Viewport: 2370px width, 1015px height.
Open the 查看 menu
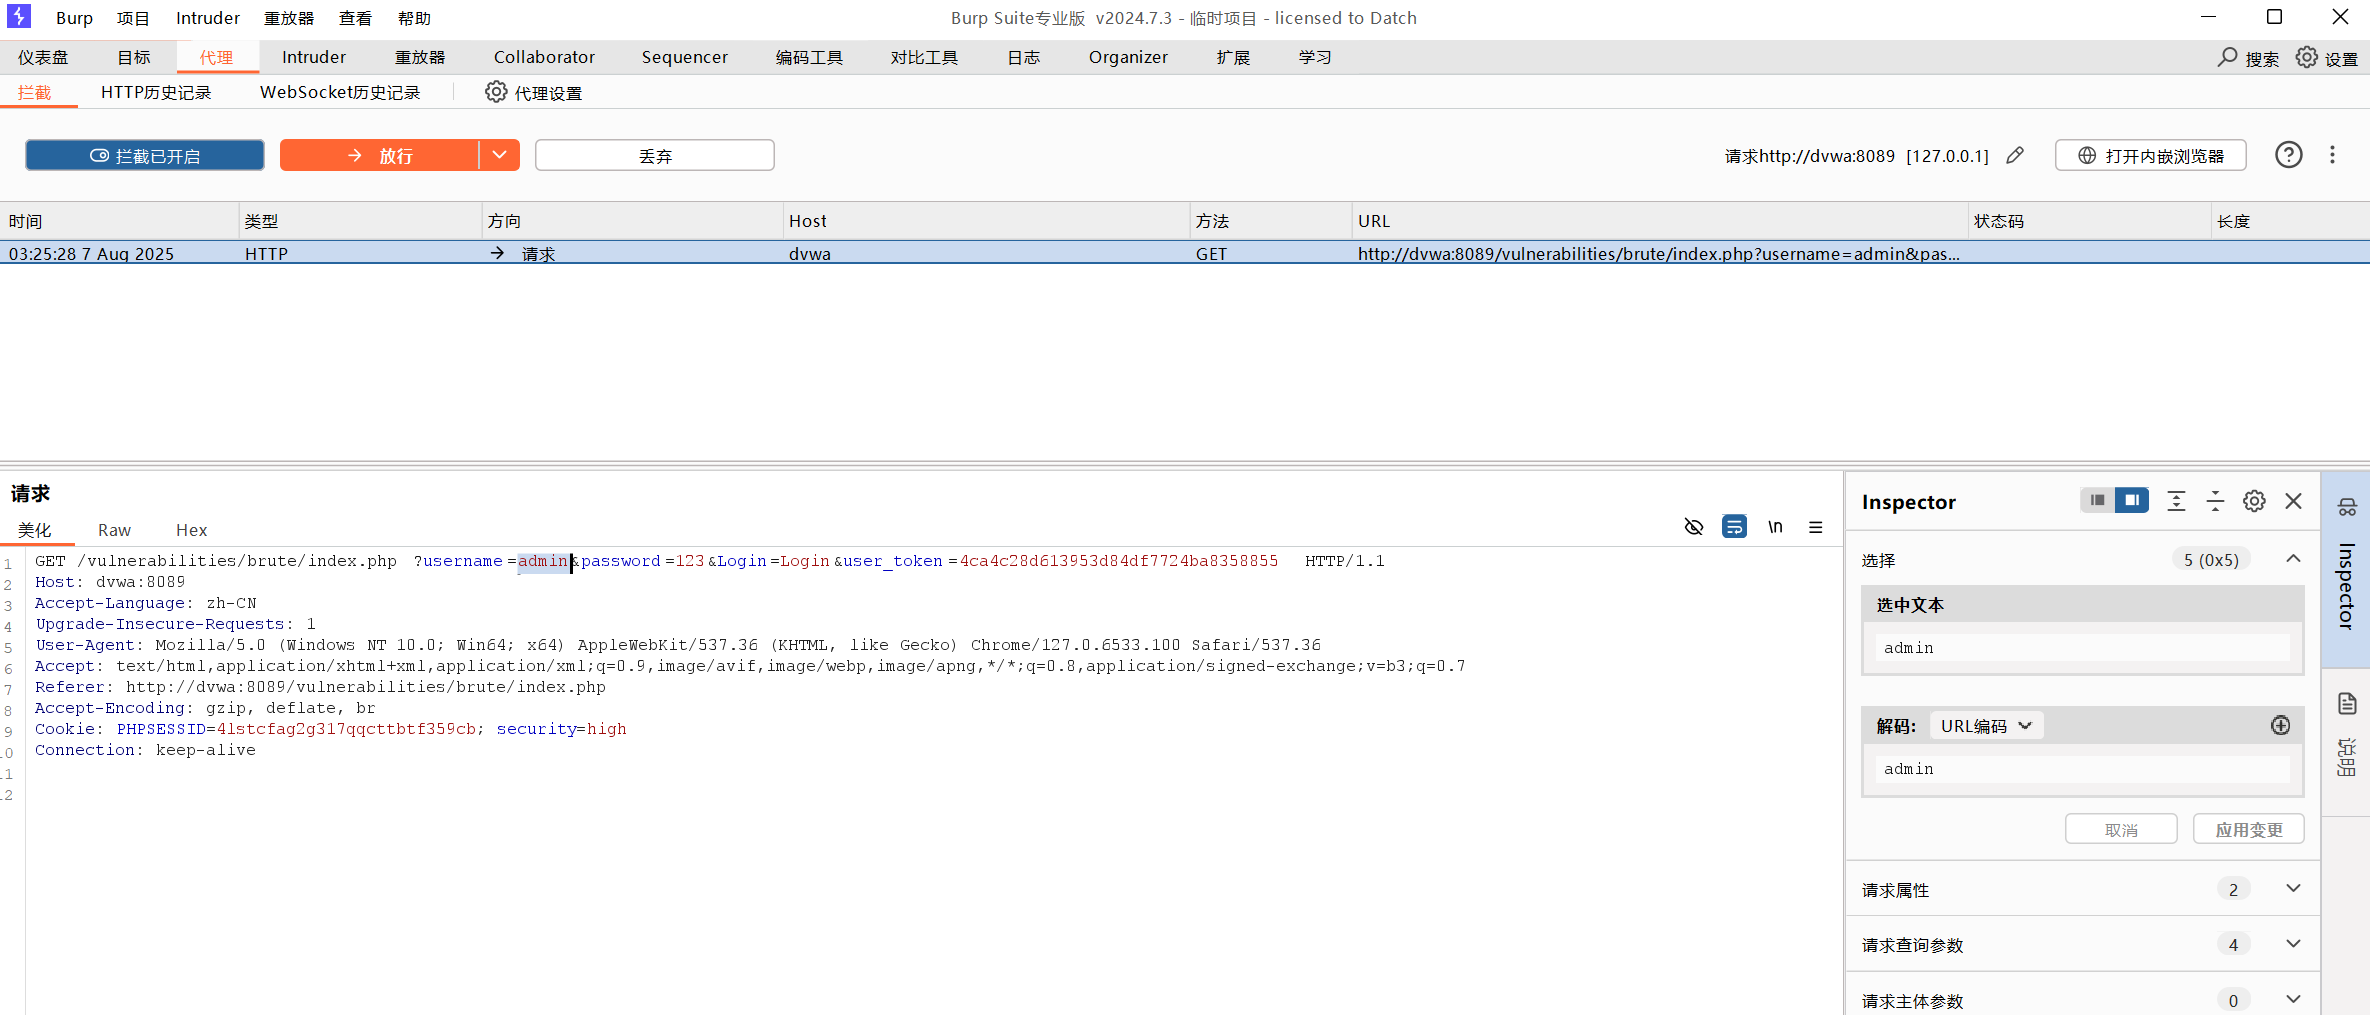(355, 18)
